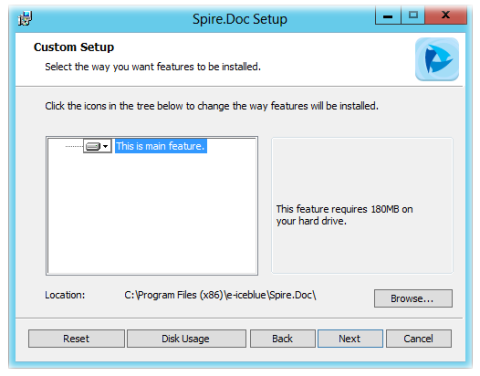The width and height of the screenshot is (480, 376).
Task: Click the Reset button
Action: point(76,339)
